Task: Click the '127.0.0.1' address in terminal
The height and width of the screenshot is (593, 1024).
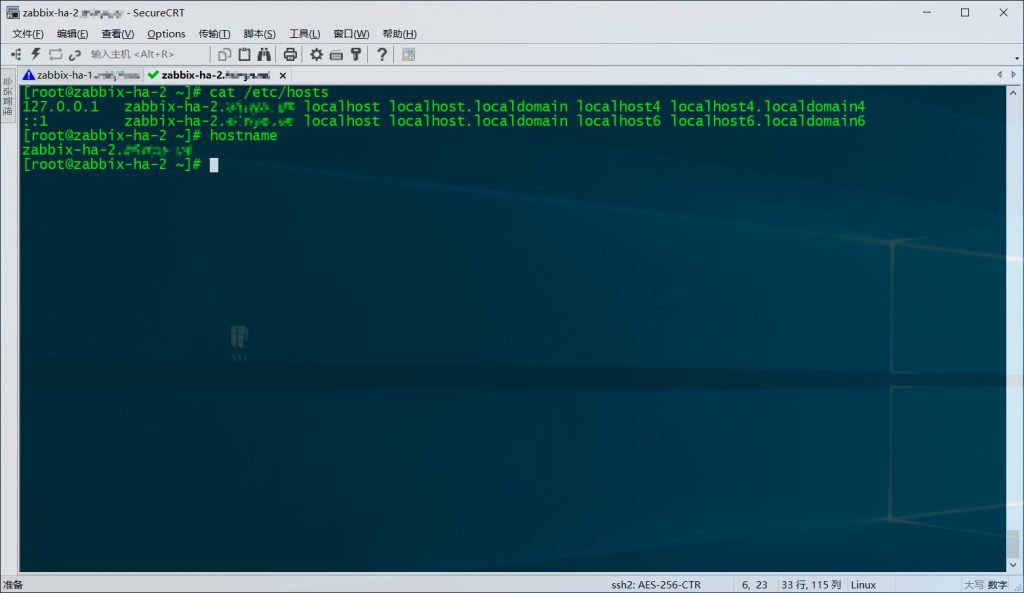Action: 61,106
